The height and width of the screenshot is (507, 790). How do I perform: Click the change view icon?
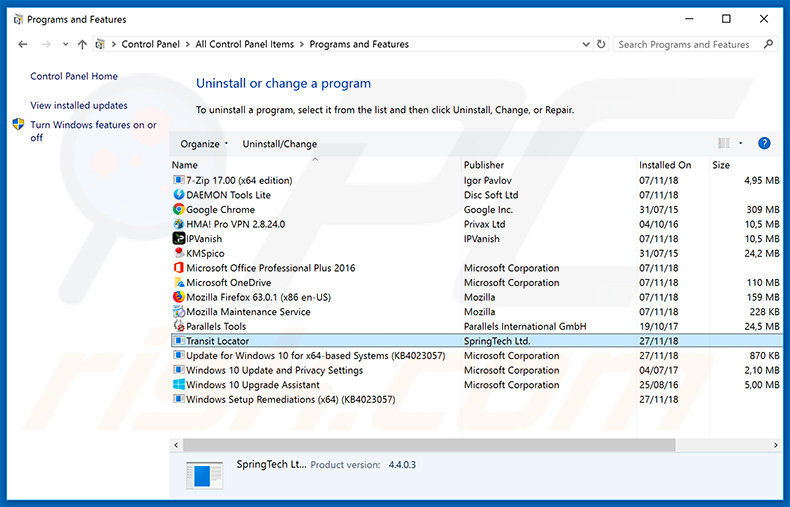click(x=724, y=144)
